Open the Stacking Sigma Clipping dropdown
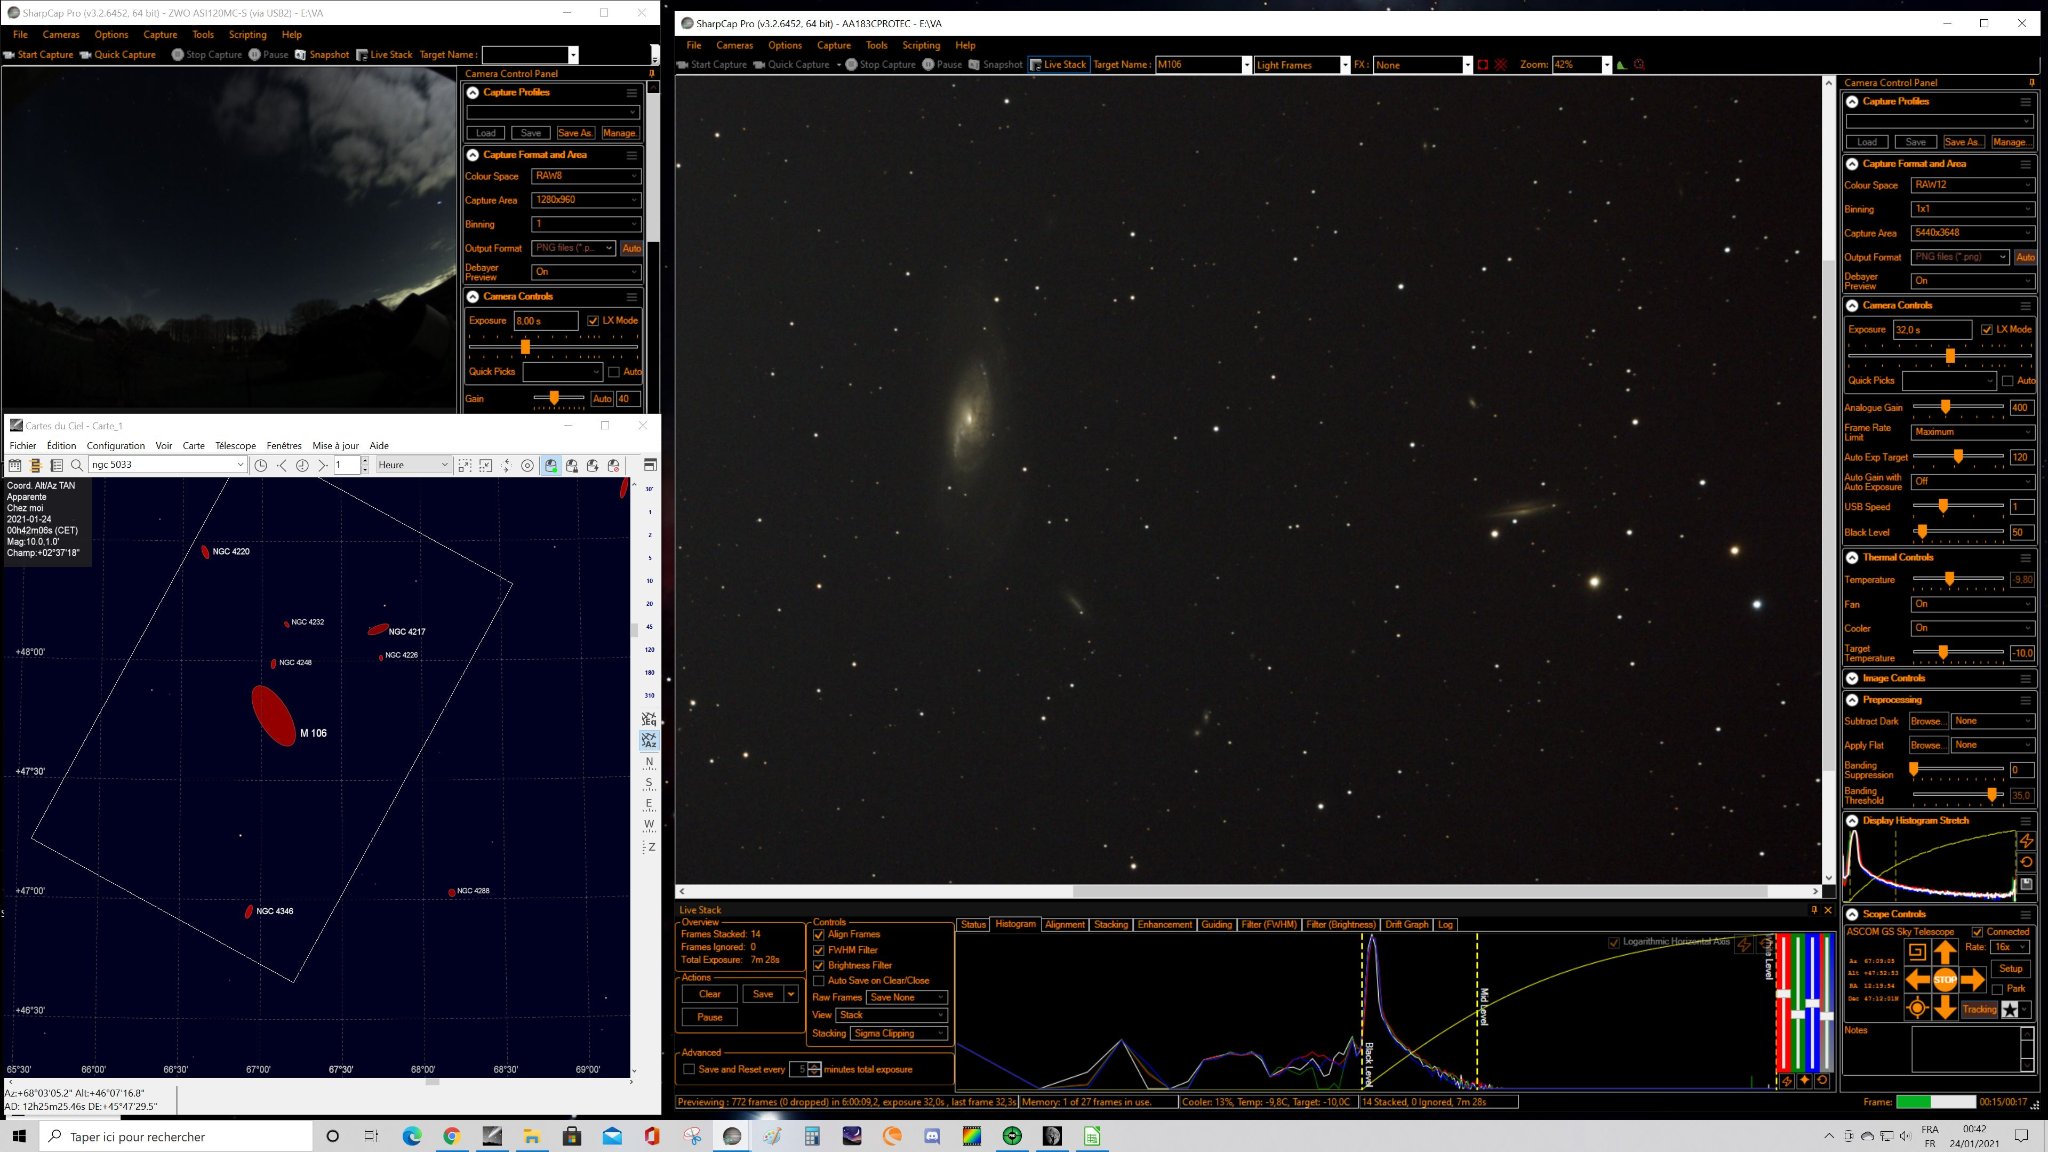2048x1152 pixels. click(899, 1033)
